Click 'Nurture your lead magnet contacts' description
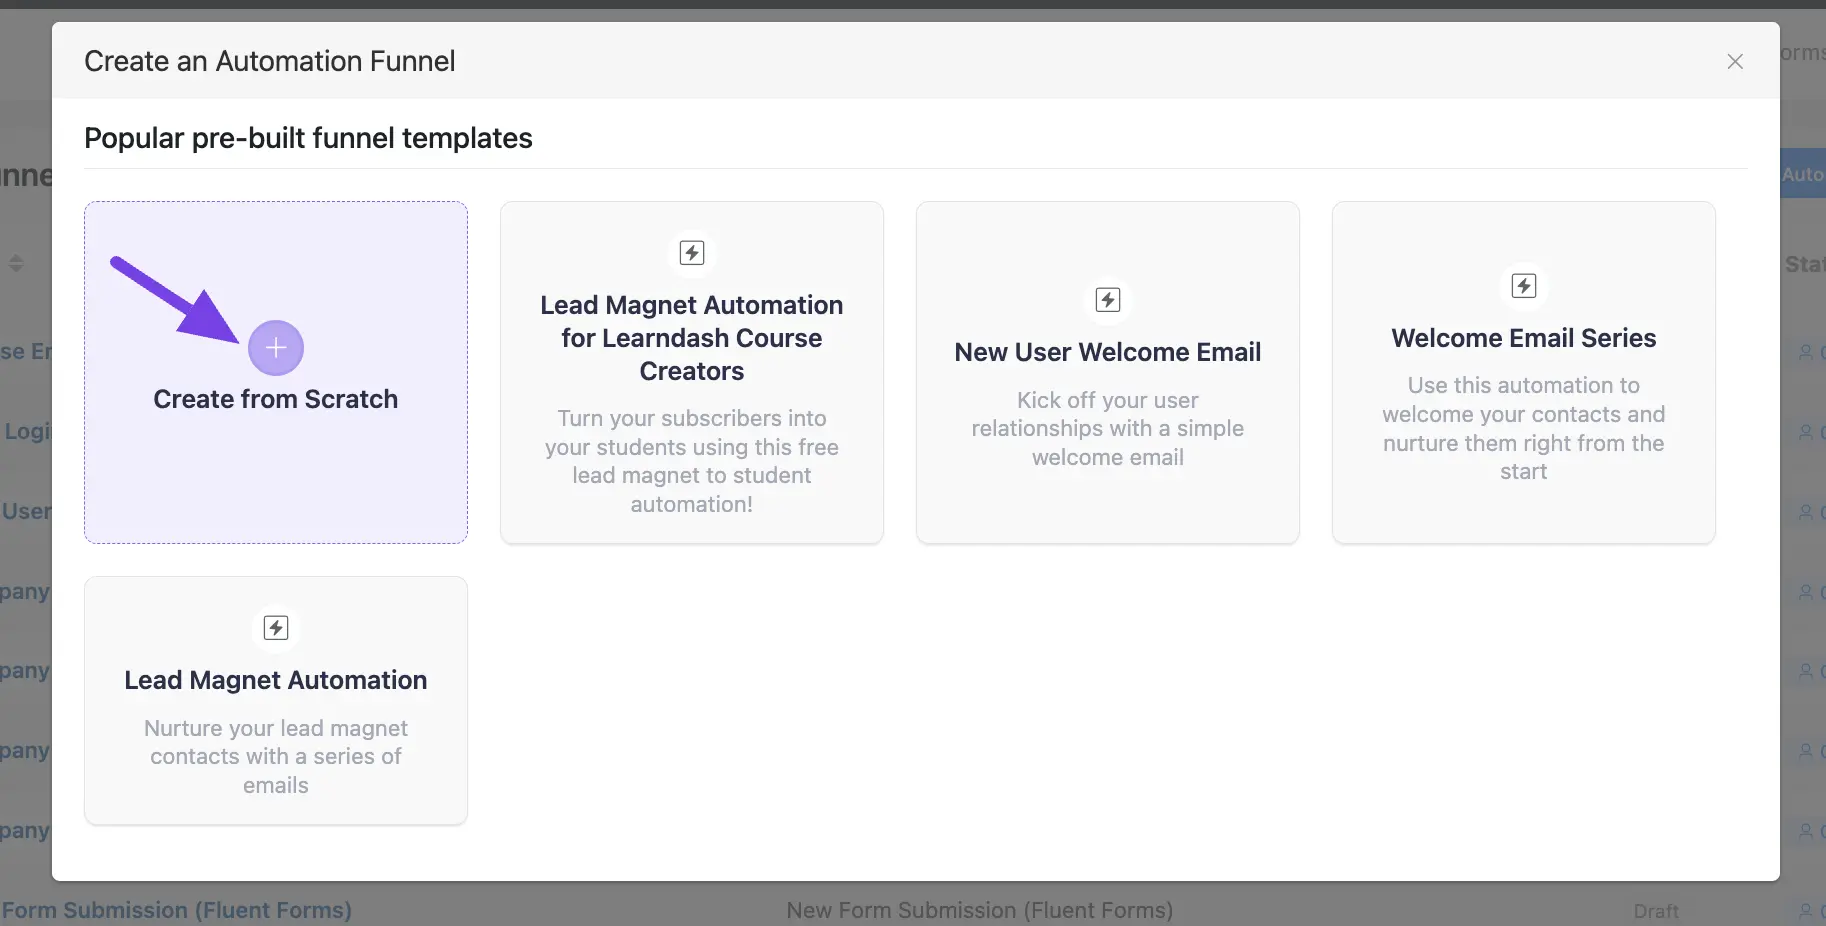The image size is (1826, 926). coord(276,757)
